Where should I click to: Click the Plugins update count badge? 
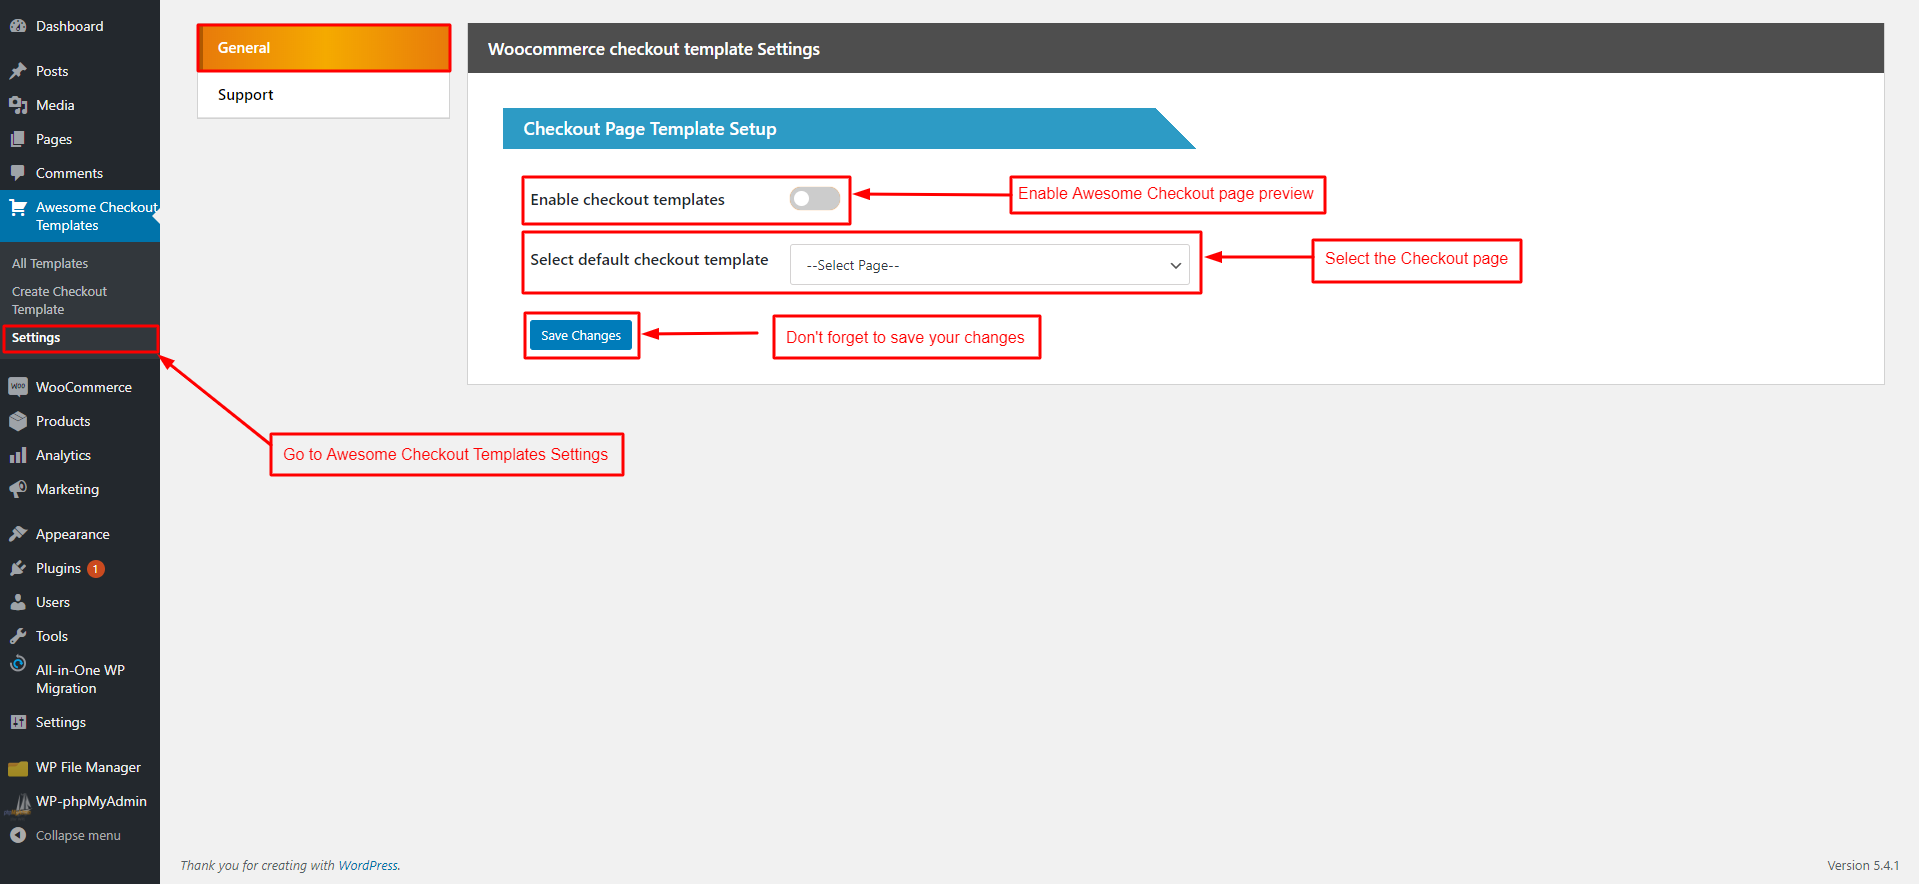[x=96, y=569]
